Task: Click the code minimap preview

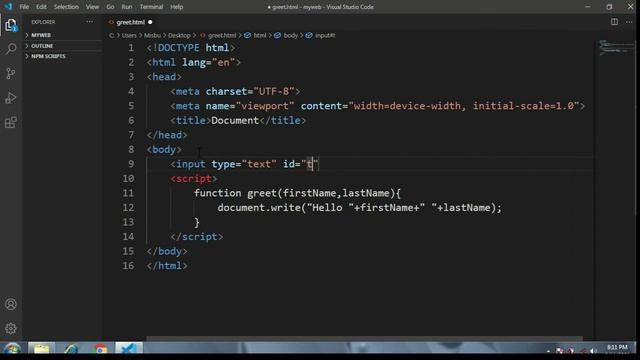Action: click(x=616, y=47)
